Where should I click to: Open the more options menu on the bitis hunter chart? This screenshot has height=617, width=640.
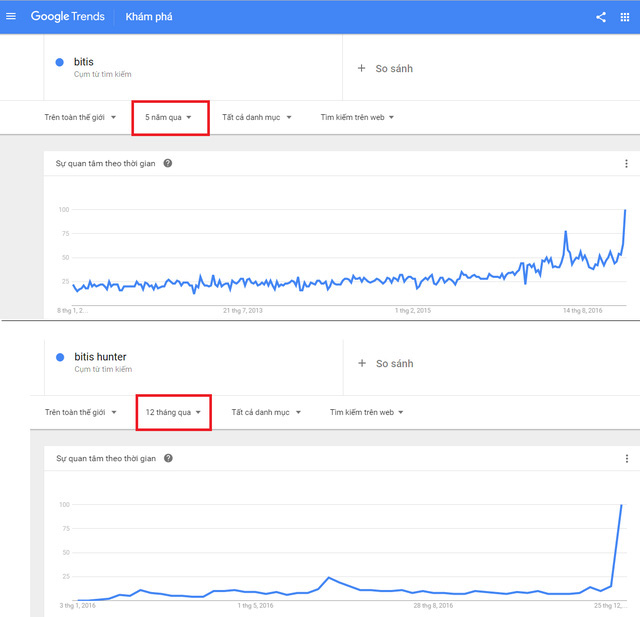pos(627,459)
